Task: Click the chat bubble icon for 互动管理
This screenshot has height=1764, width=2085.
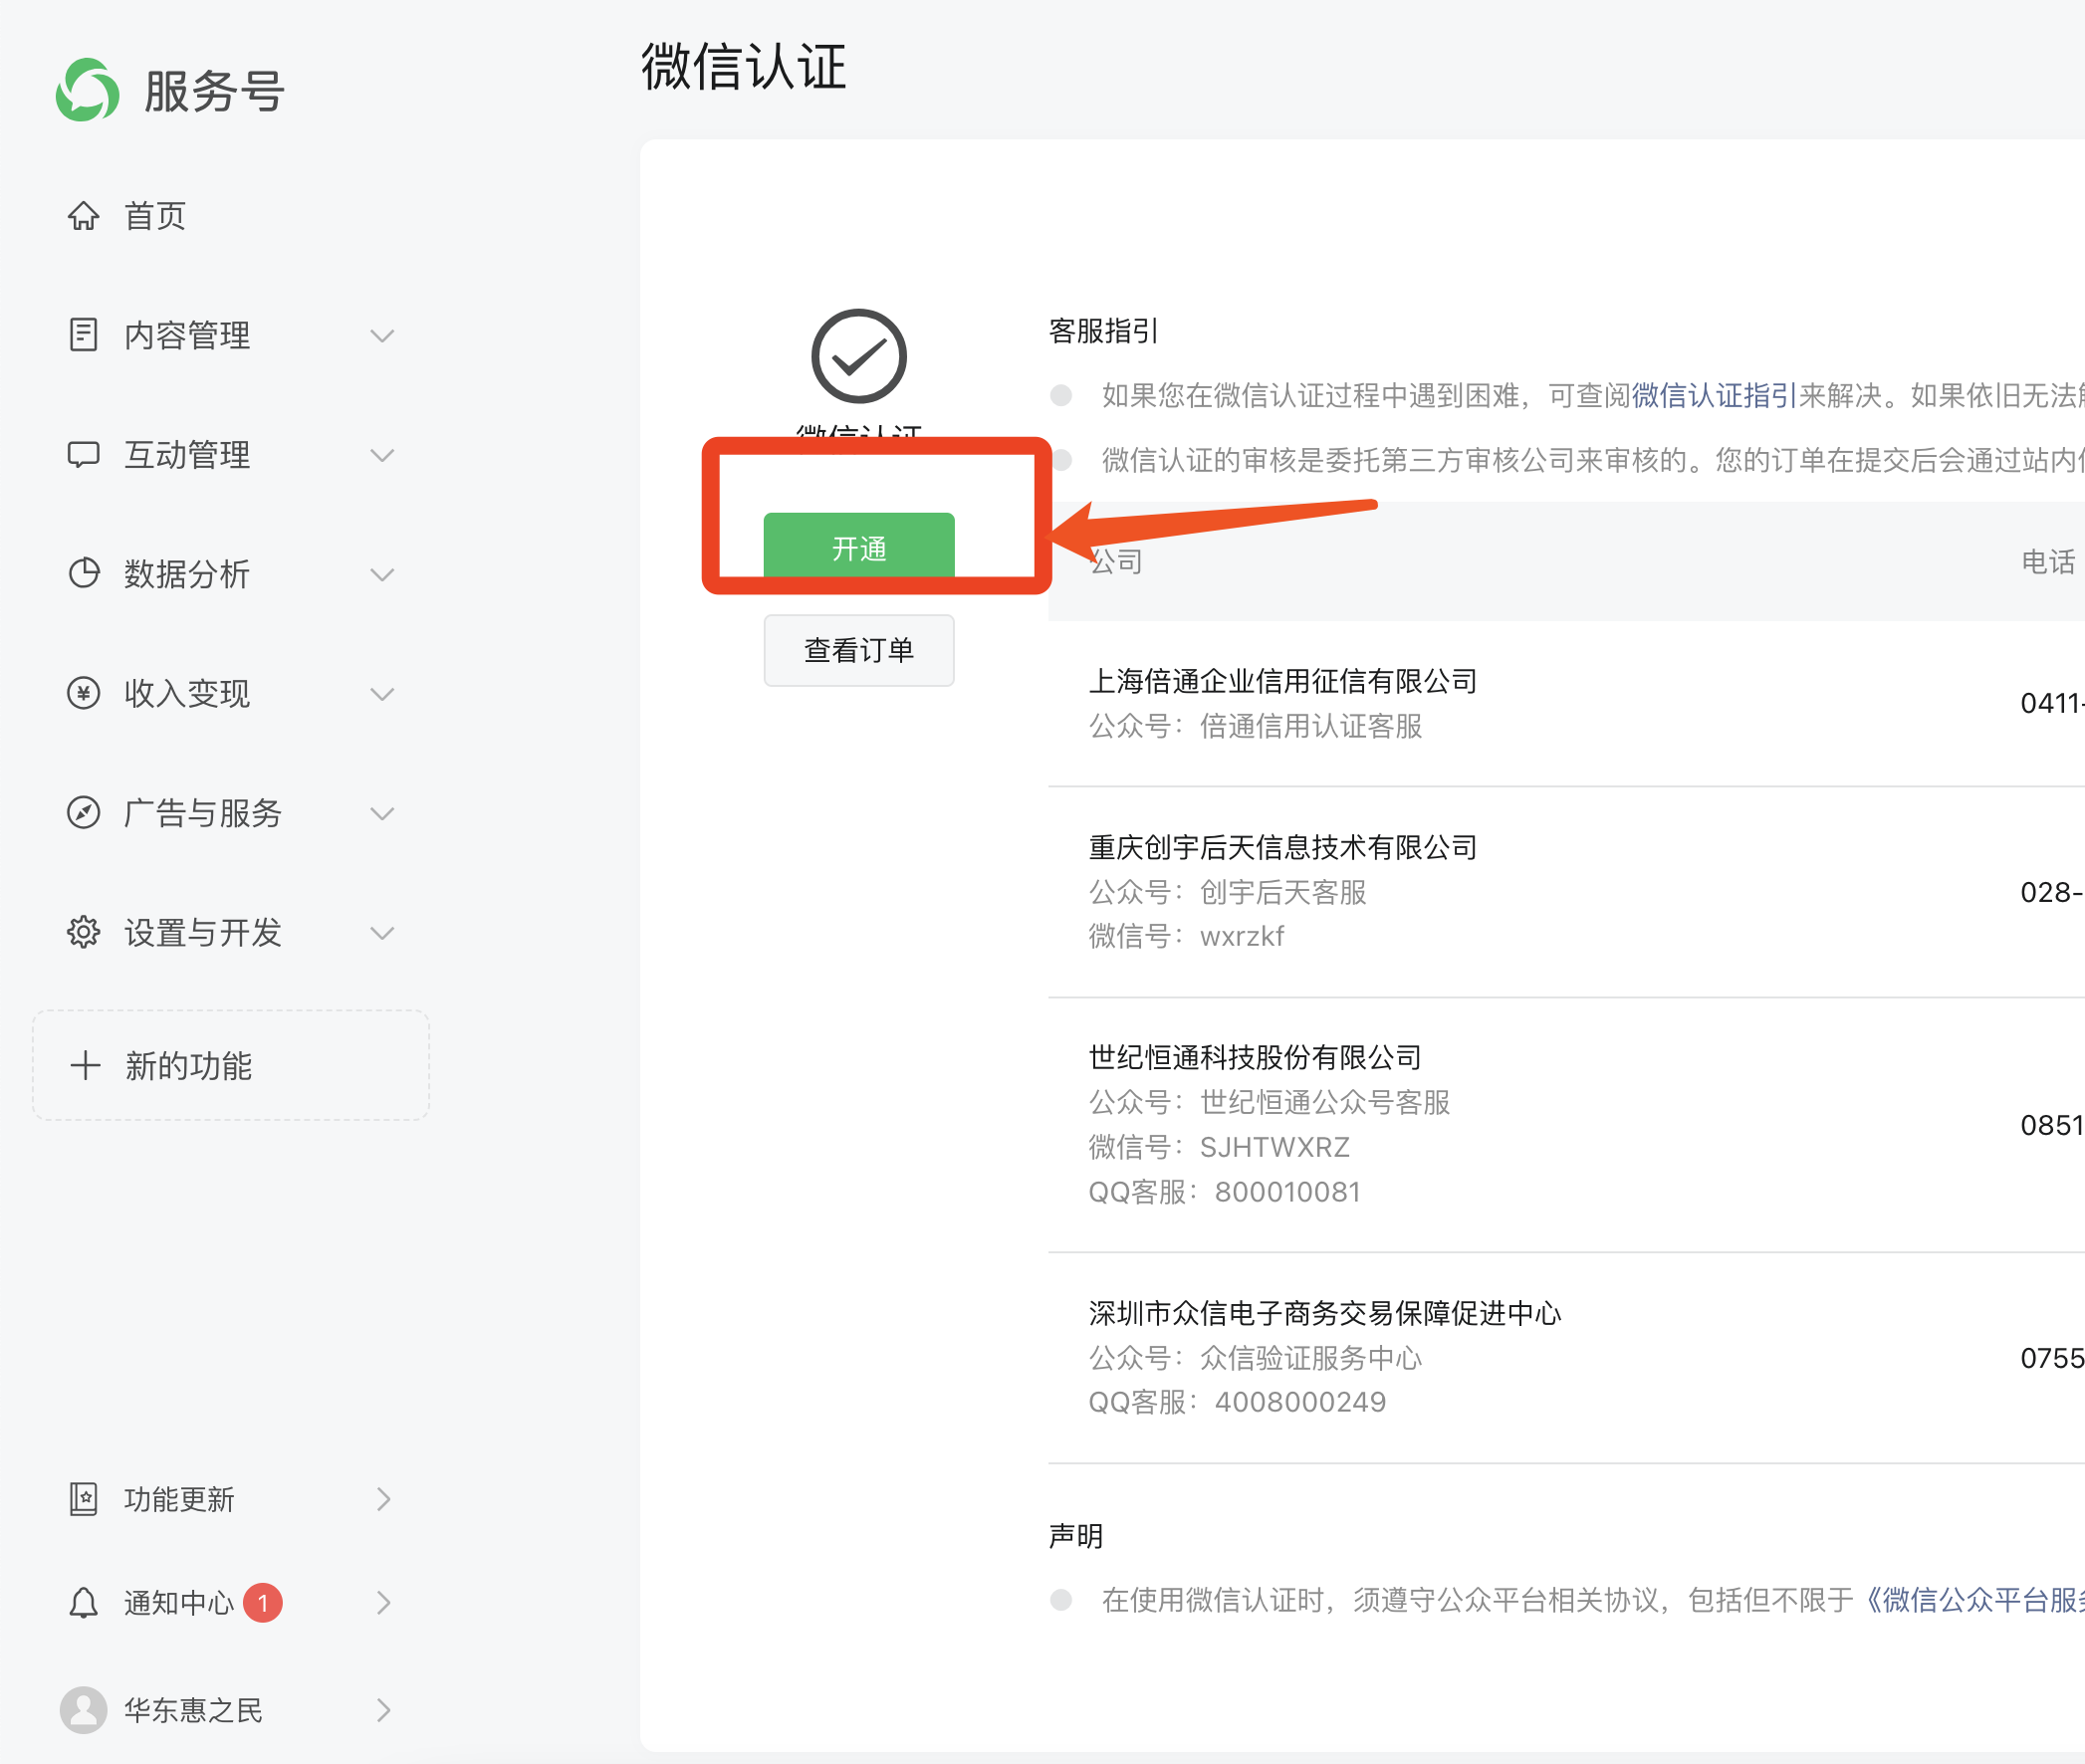Action: (84, 454)
